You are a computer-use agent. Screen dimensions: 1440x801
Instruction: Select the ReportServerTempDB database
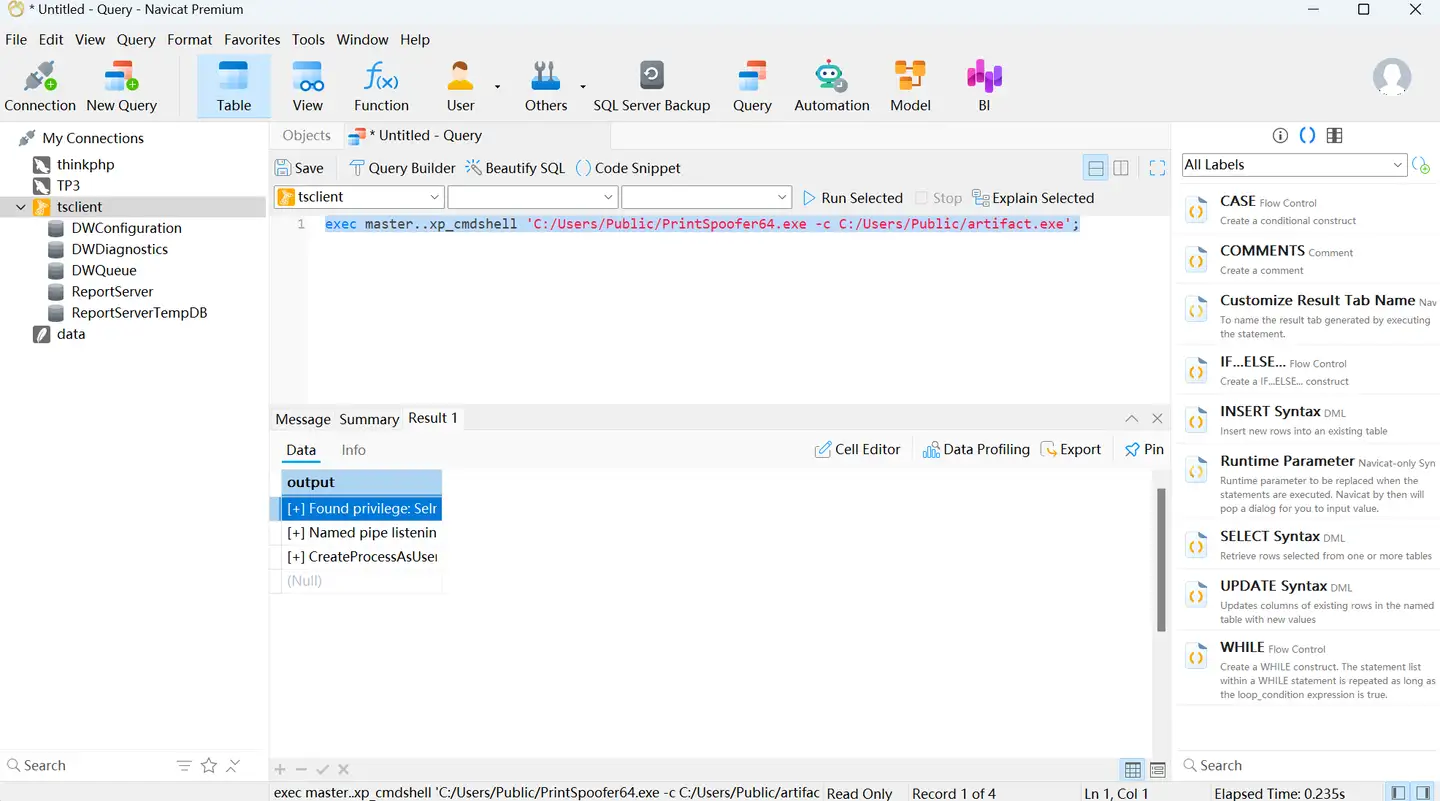(139, 313)
